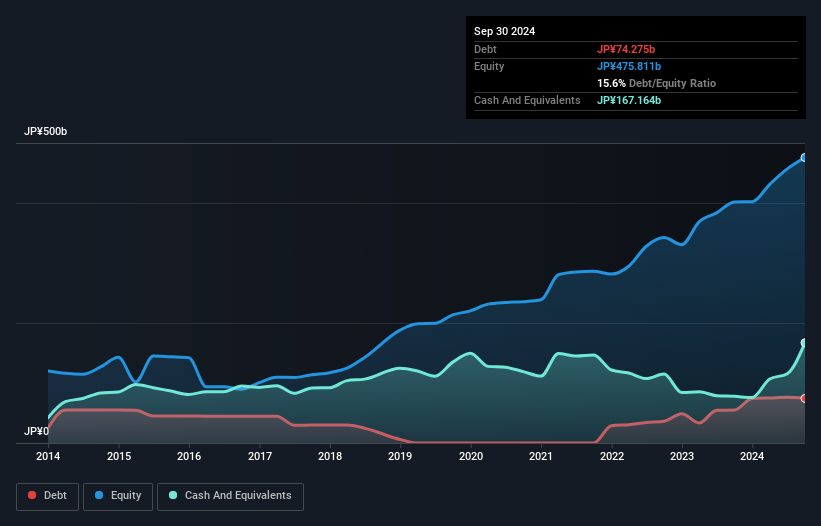Toggle Cash And Equivalents legend series
Screen dimensions: 821x526
[x=230, y=495]
